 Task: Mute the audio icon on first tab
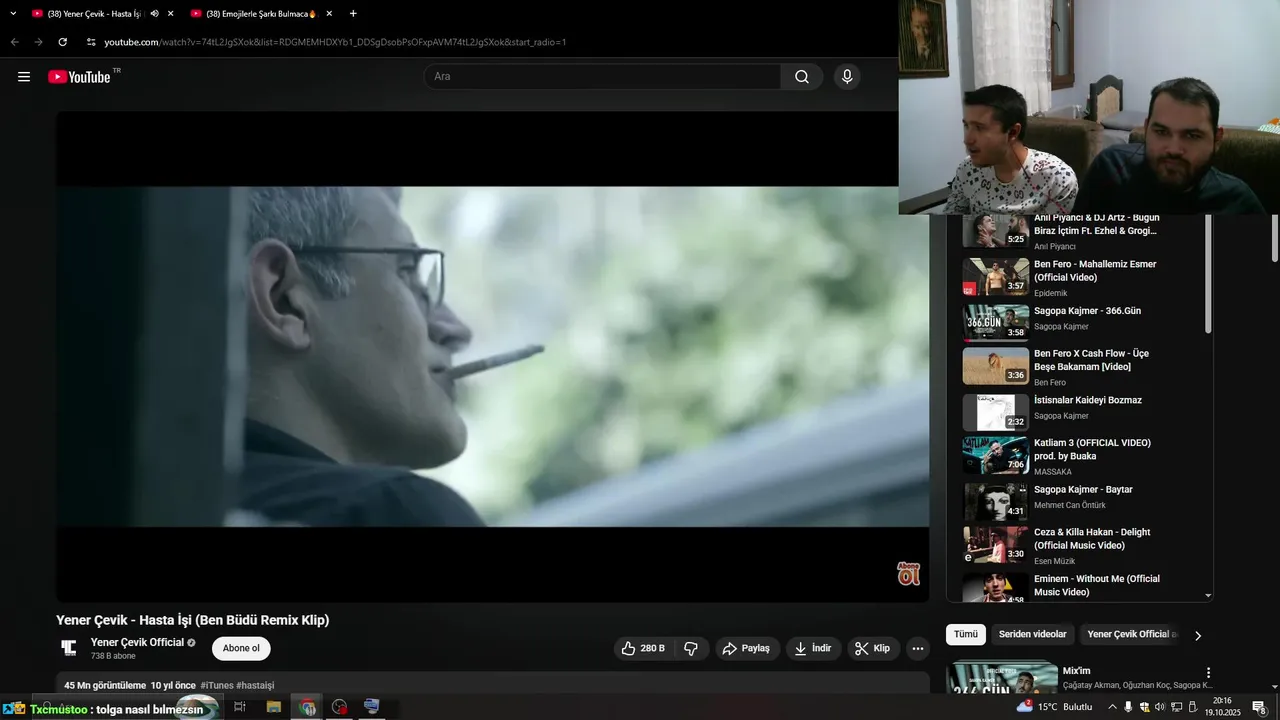[x=154, y=14]
